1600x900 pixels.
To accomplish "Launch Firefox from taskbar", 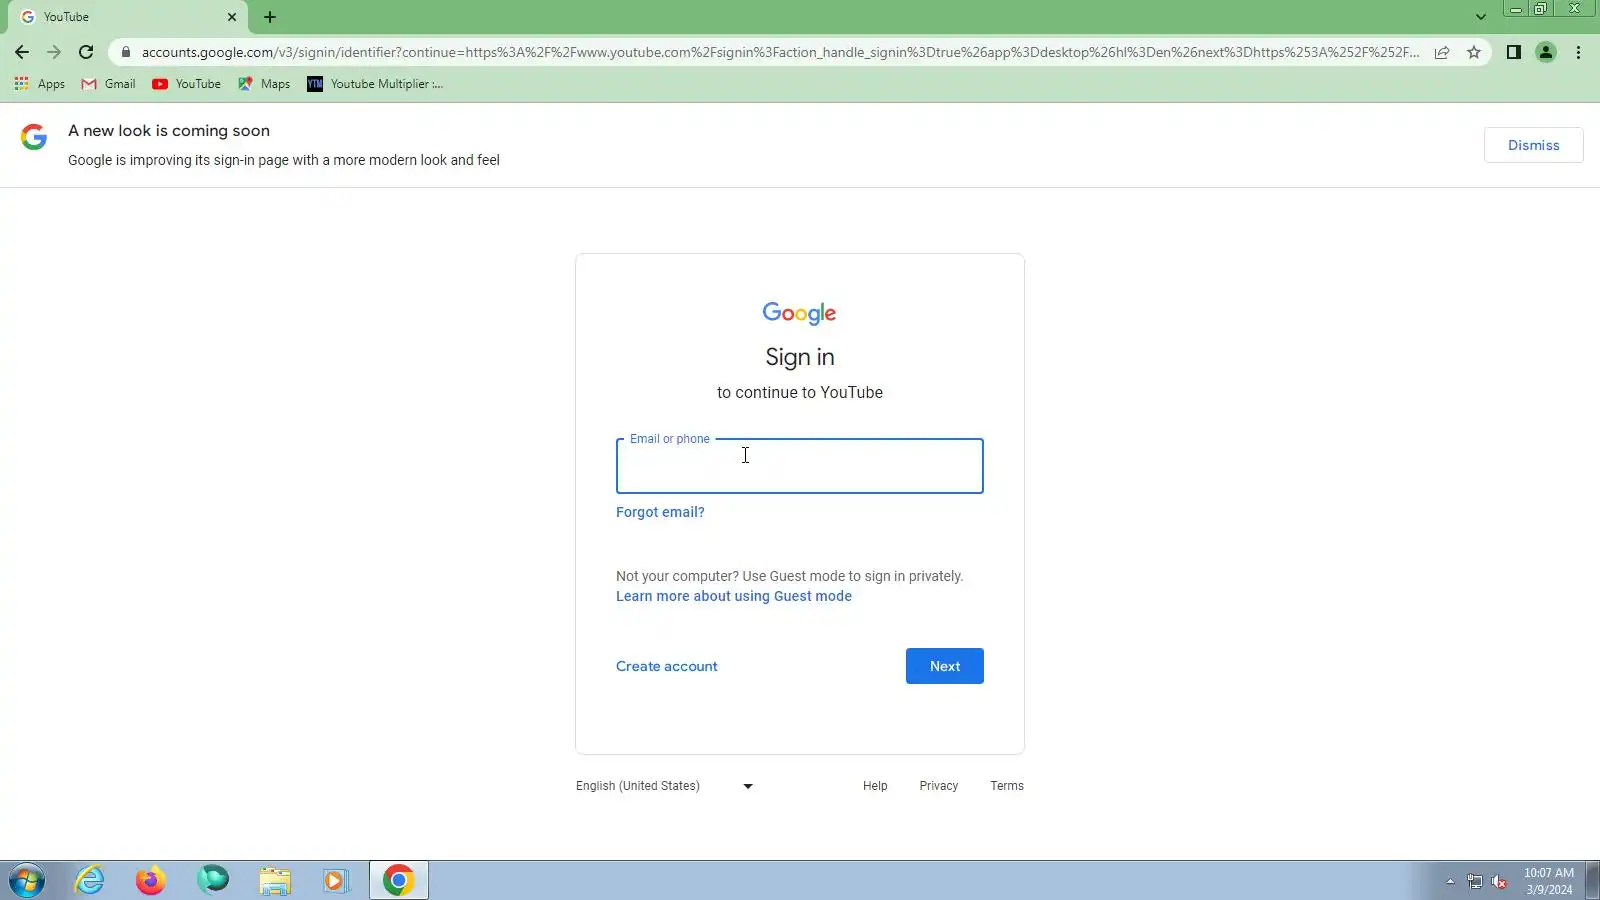I will point(151,881).
